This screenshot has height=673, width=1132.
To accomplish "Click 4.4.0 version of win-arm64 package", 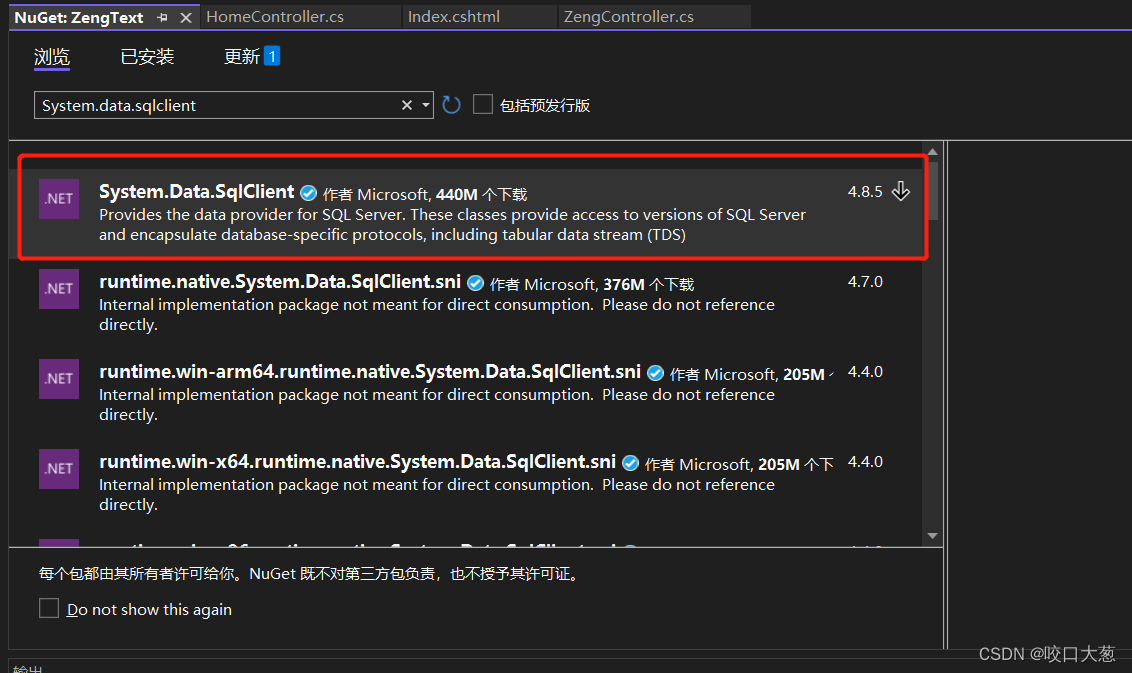I will tap(865, 372).
